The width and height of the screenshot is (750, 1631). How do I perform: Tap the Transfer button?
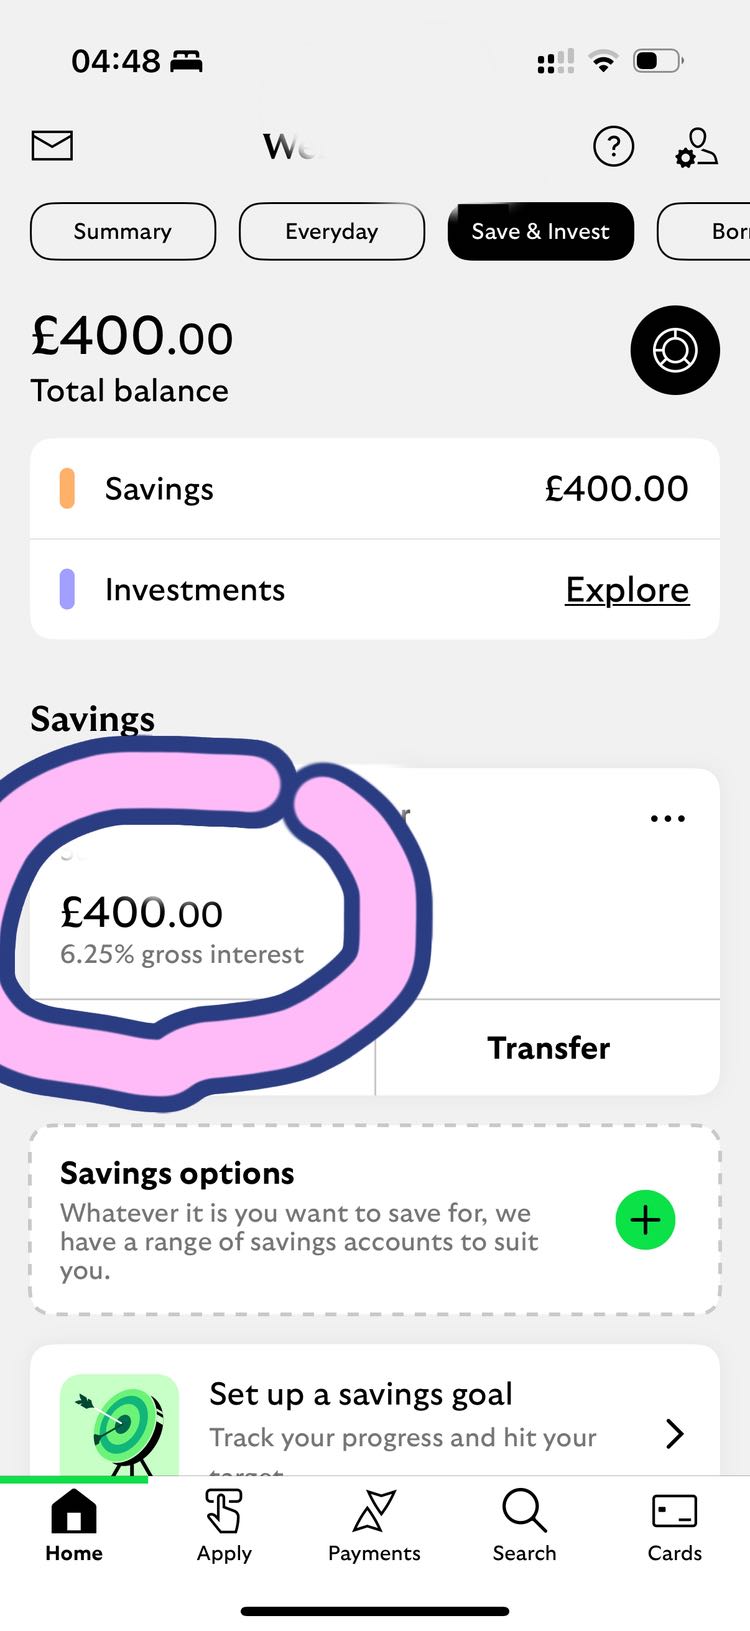(x=548, y=1047)
